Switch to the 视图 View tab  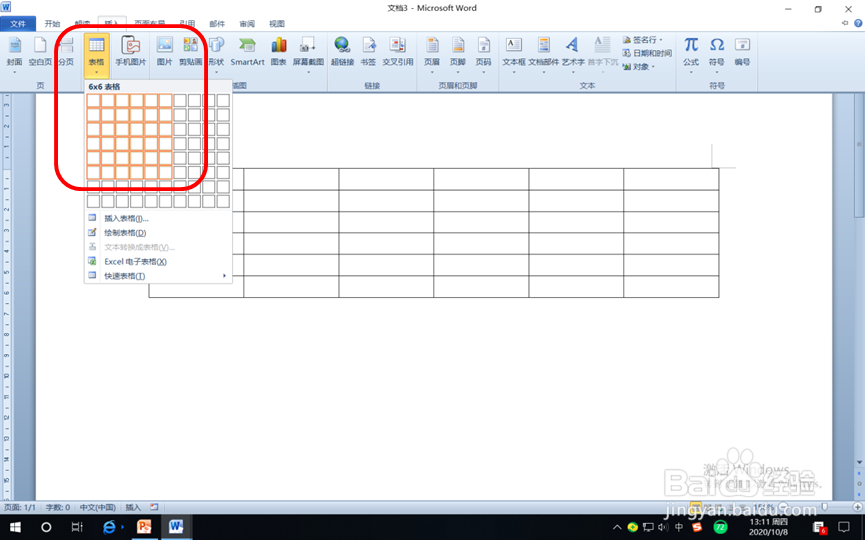[276, 24]
